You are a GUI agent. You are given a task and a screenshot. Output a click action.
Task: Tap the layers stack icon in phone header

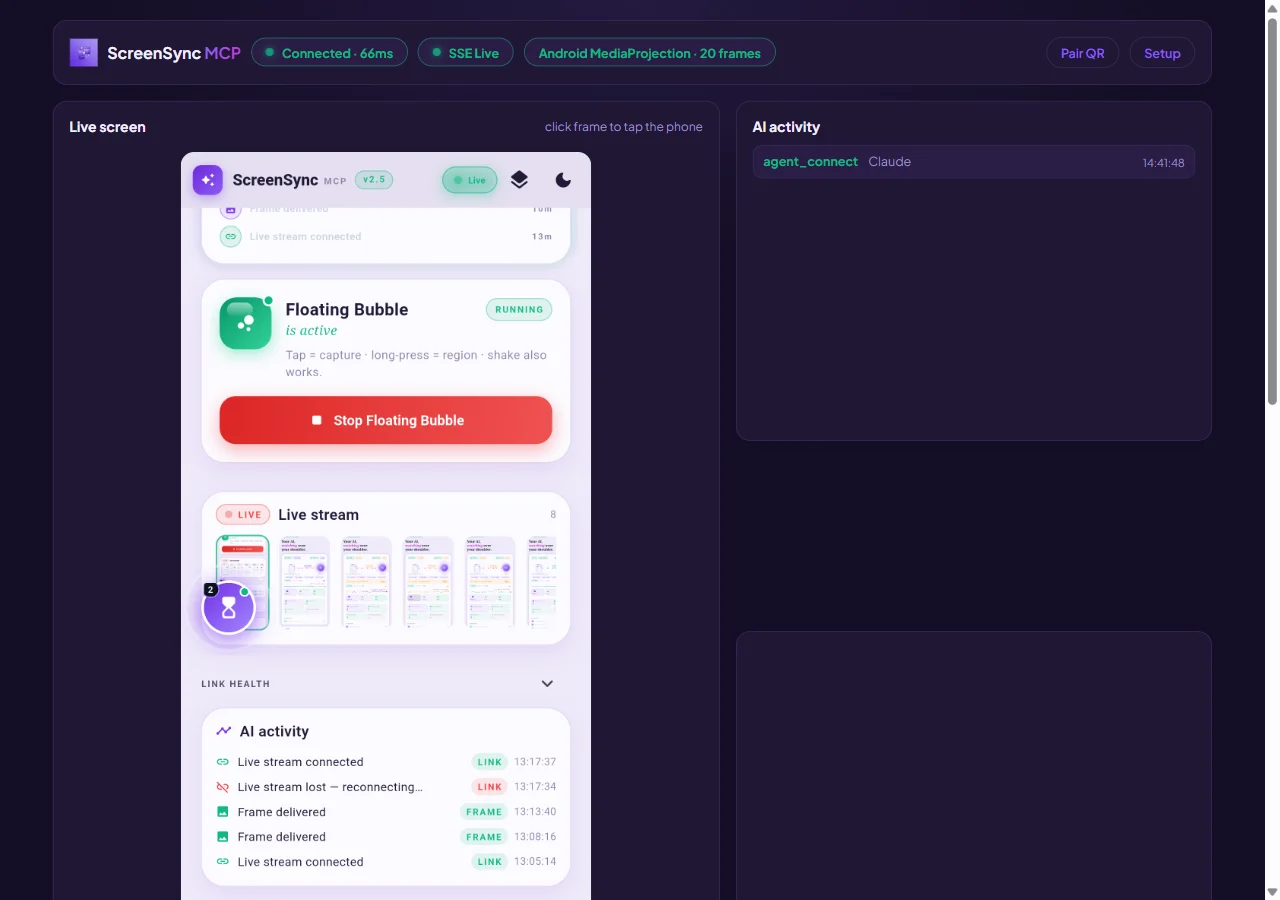click(519, 180)
